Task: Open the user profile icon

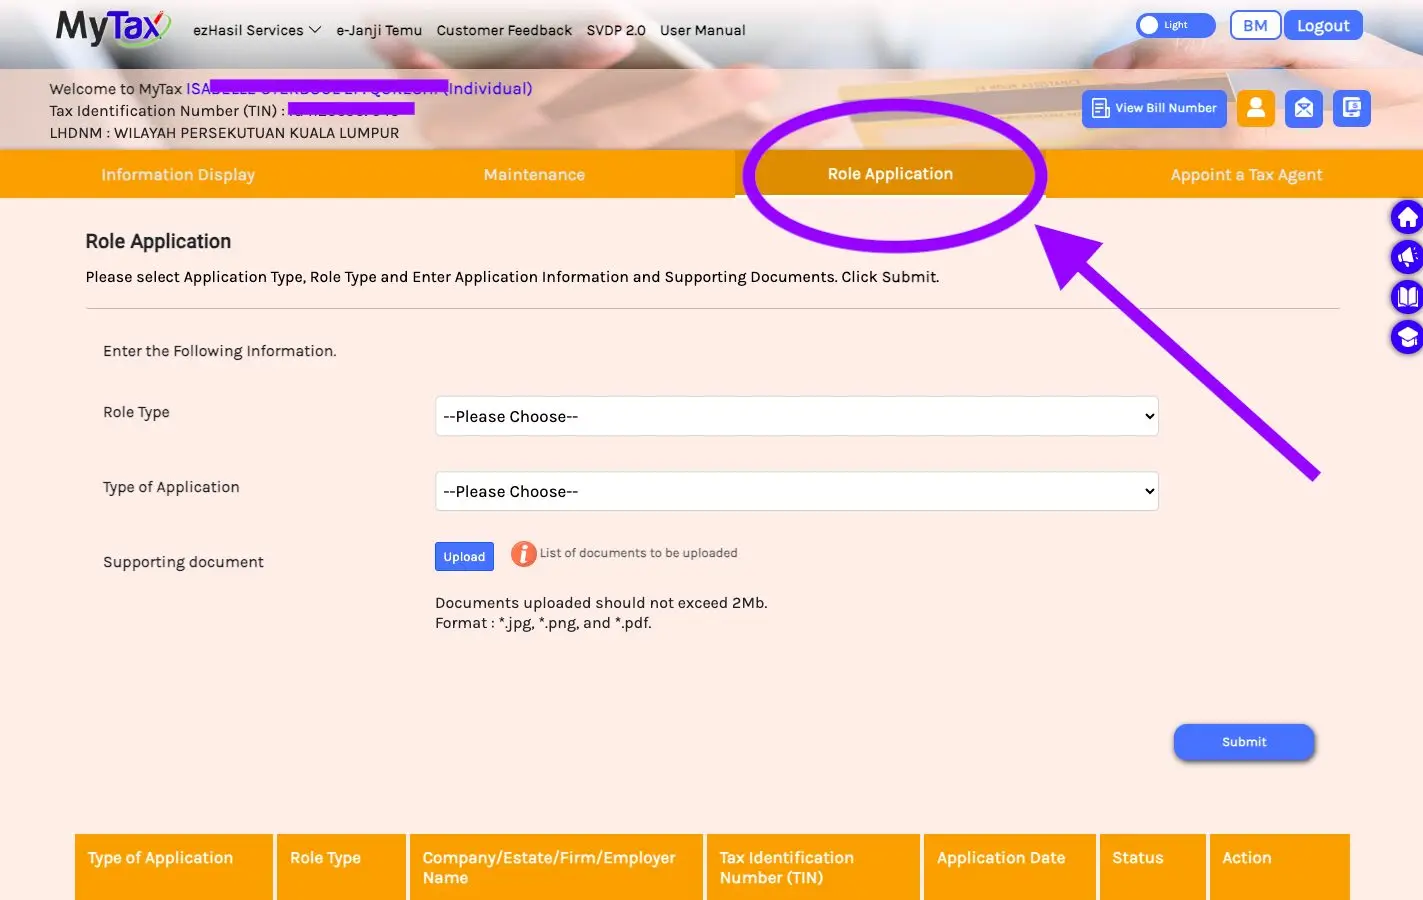Action: pyautogui.click(x=1256, y=108)
